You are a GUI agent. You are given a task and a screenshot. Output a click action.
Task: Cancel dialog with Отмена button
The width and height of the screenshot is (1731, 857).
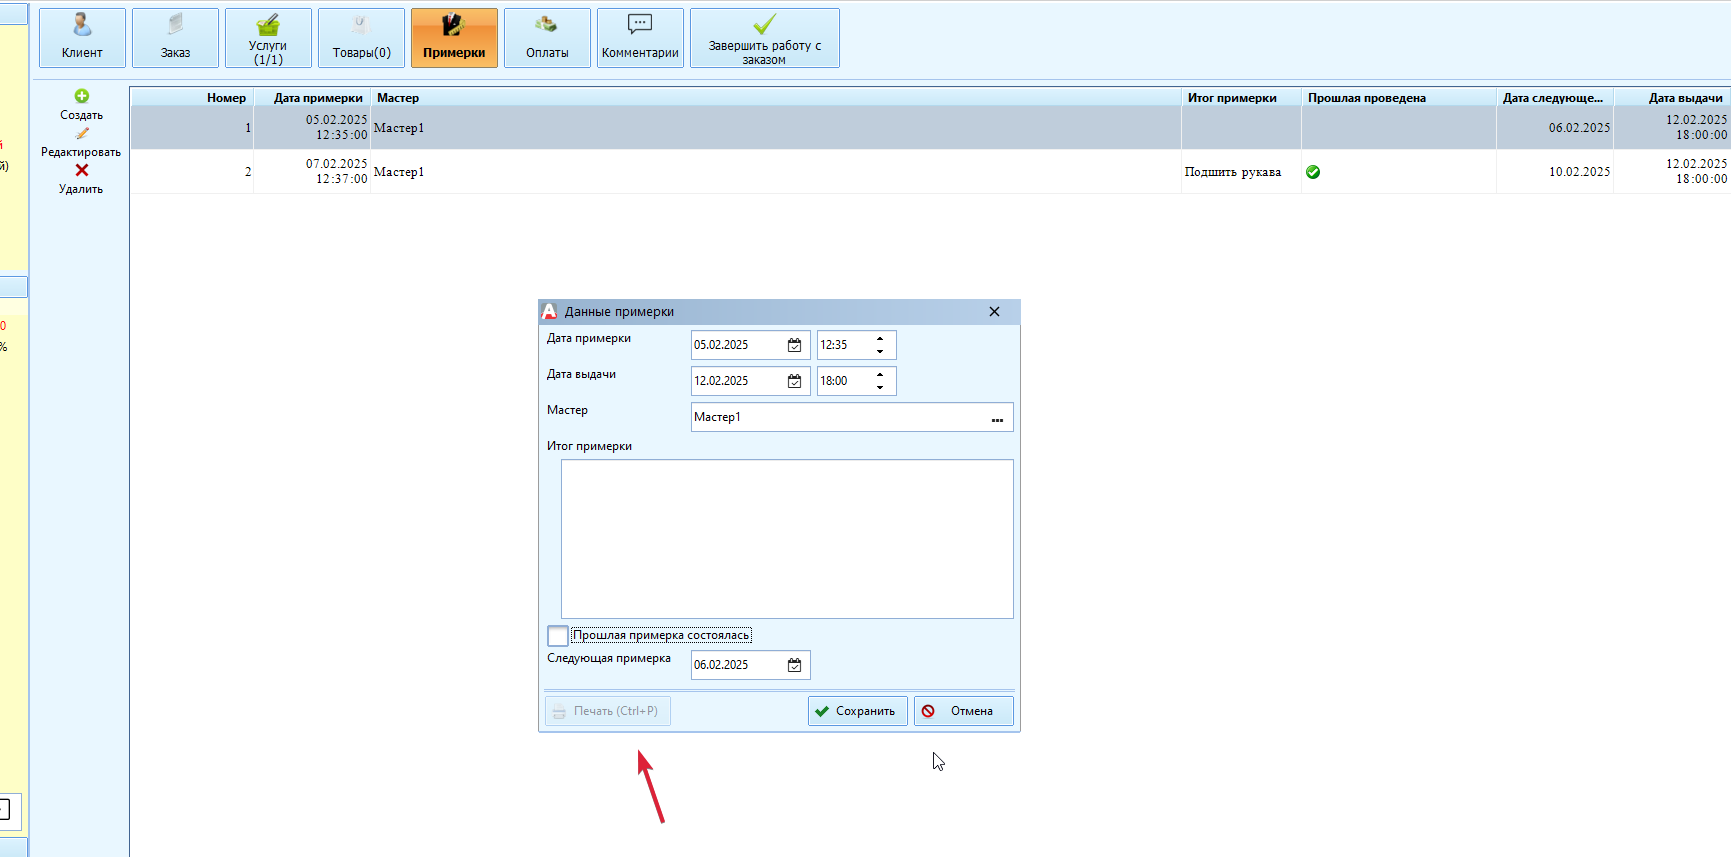click(x=963, y=711)
